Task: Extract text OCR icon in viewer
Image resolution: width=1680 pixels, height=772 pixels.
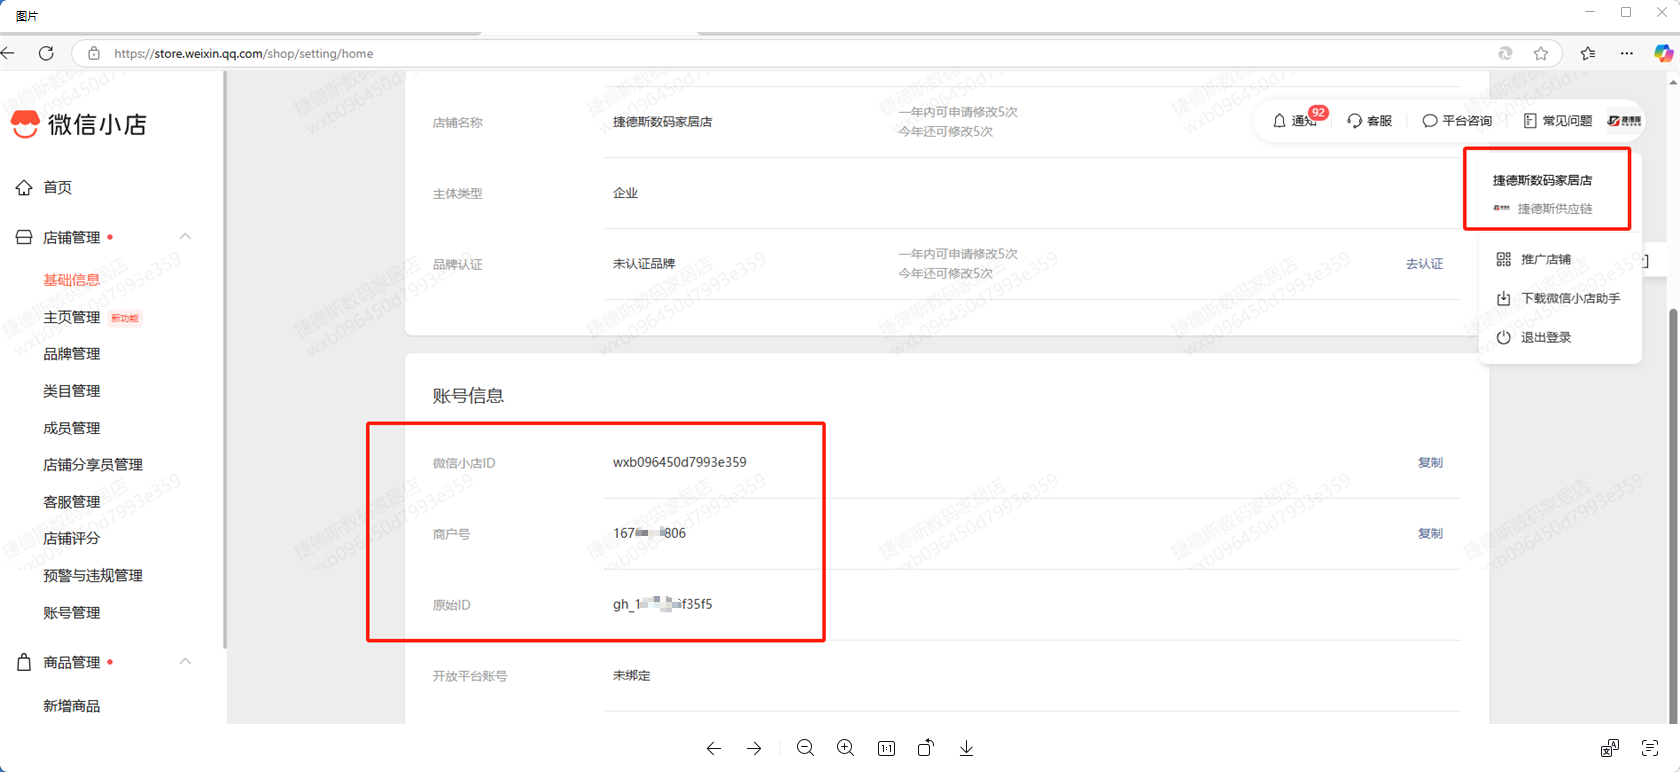Action: coord(1650,748)
